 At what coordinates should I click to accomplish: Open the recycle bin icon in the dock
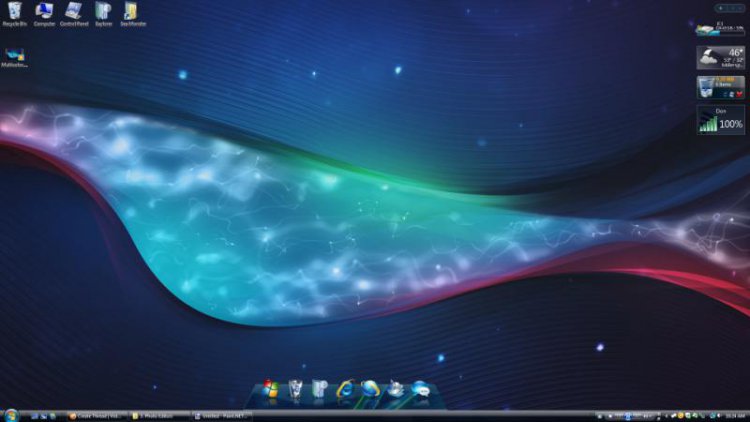295,389
